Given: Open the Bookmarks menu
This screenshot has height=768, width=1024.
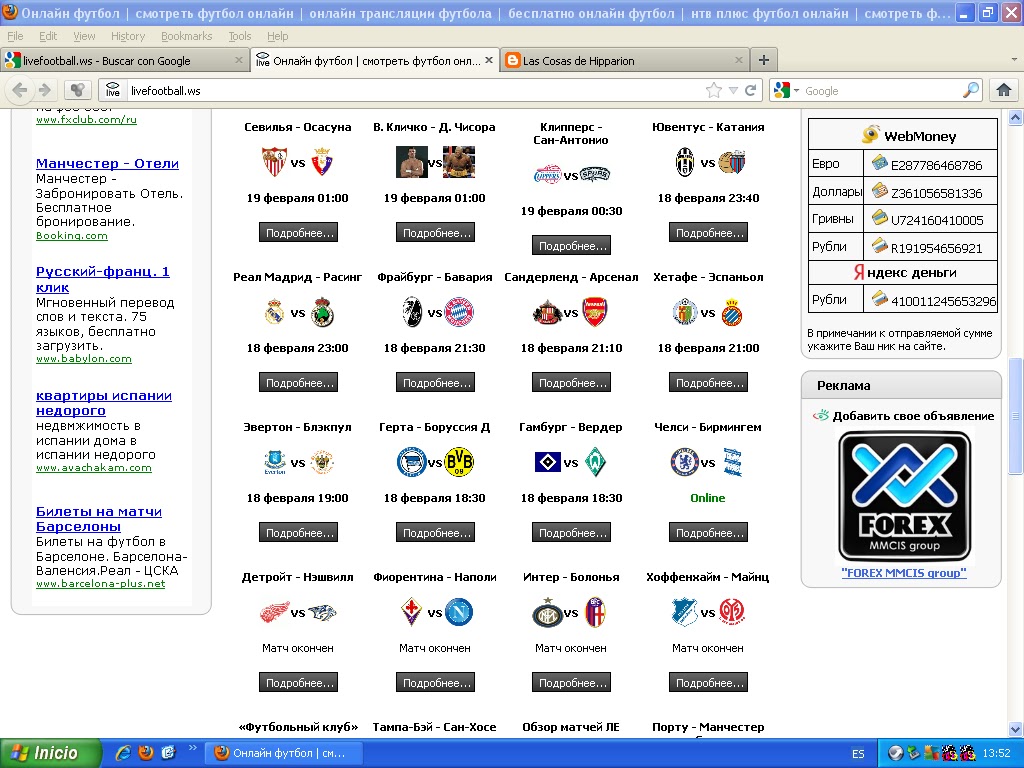Looking at the screenshot, I should [187, 36].
